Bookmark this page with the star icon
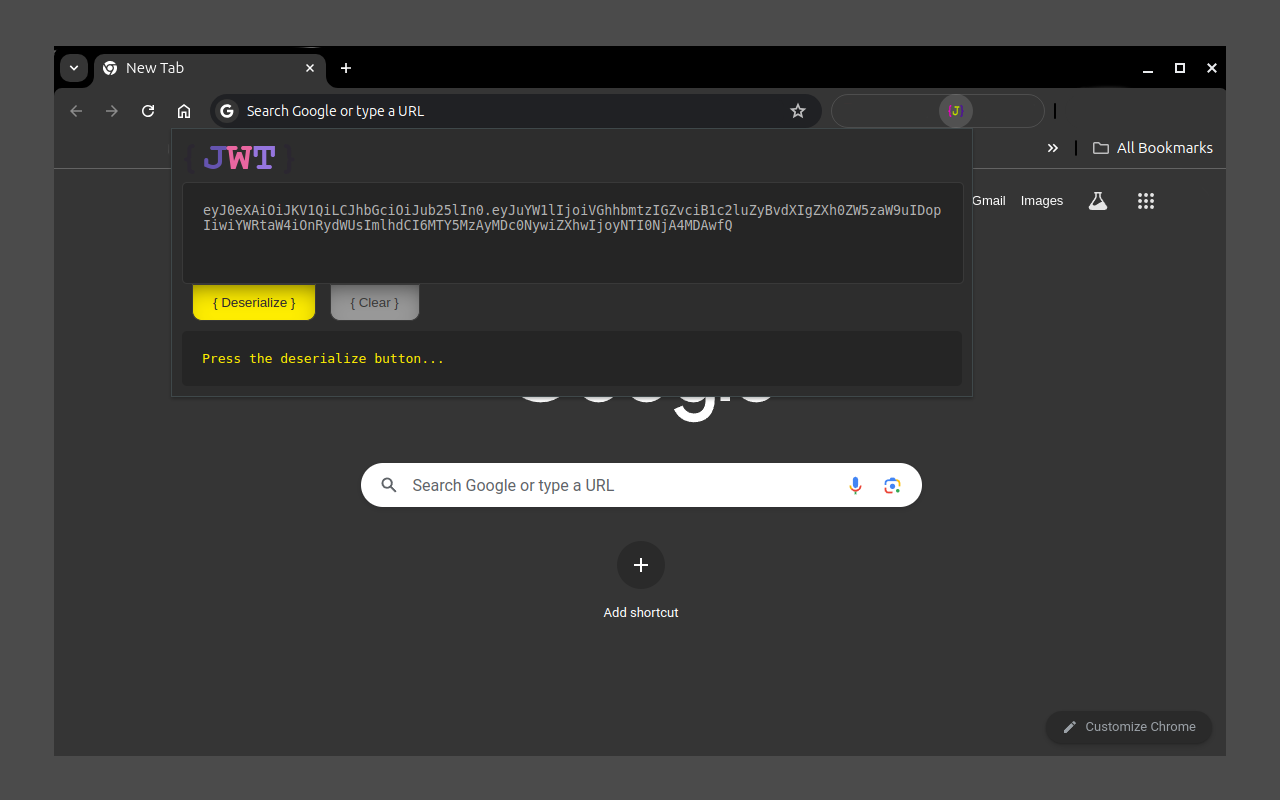 click(797, 111)
